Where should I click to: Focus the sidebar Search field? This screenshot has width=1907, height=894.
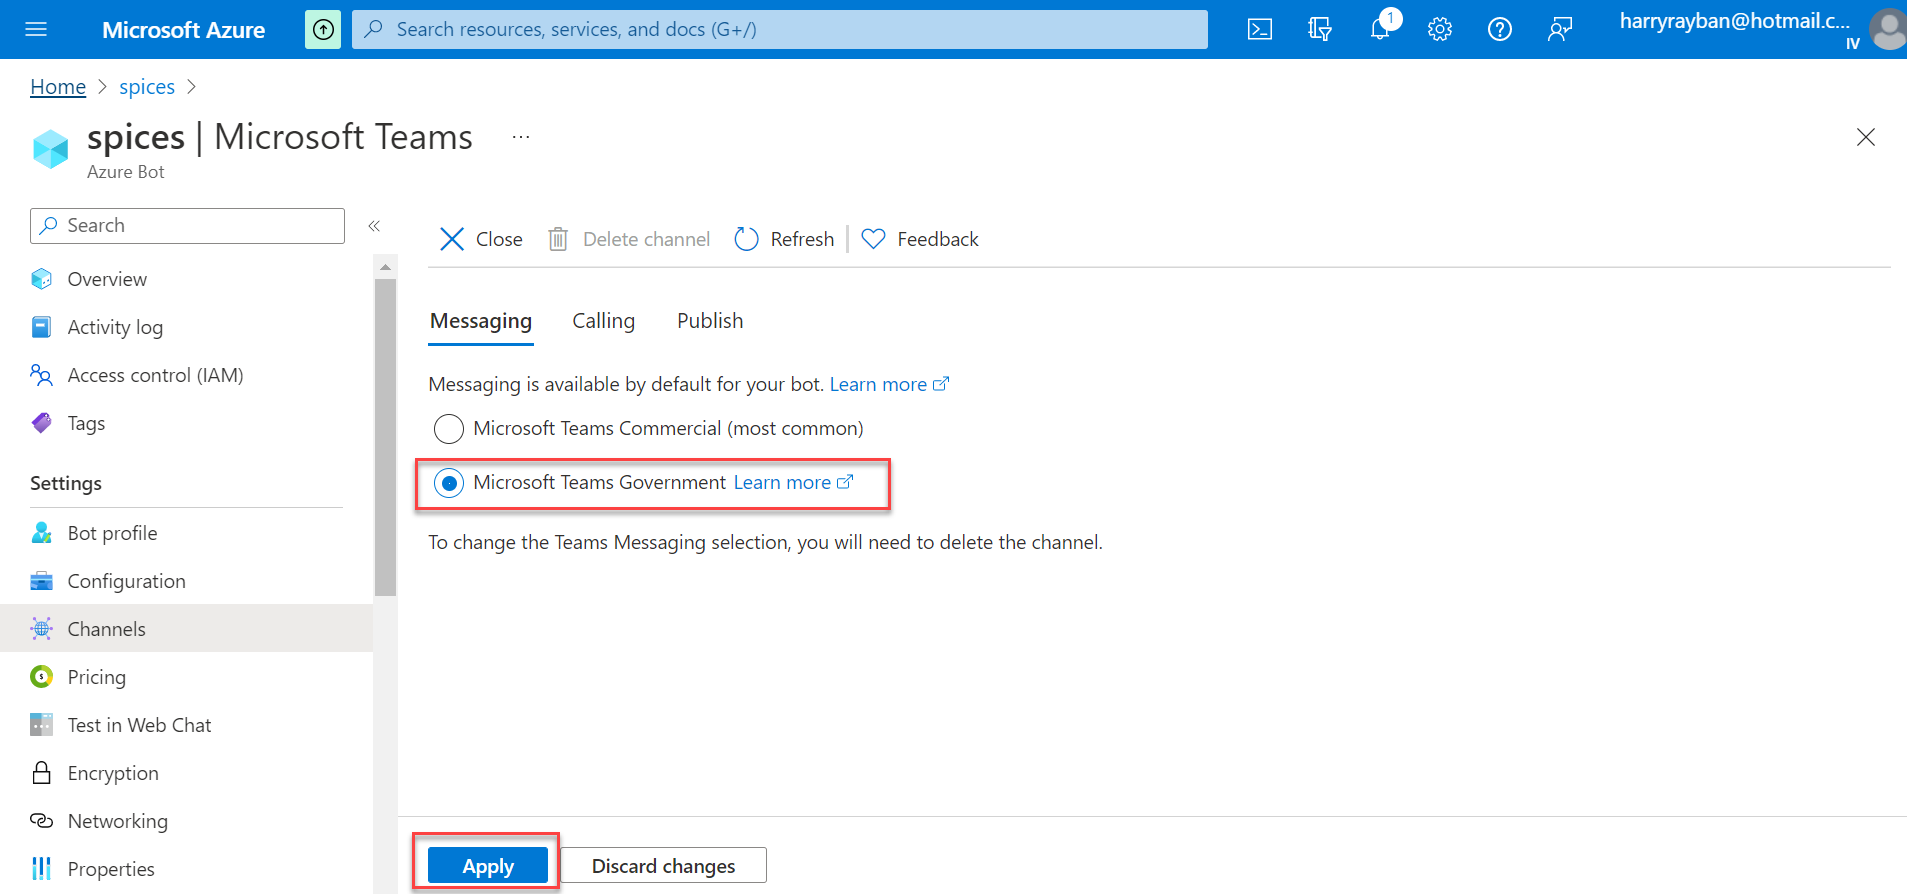click(187, 226)
